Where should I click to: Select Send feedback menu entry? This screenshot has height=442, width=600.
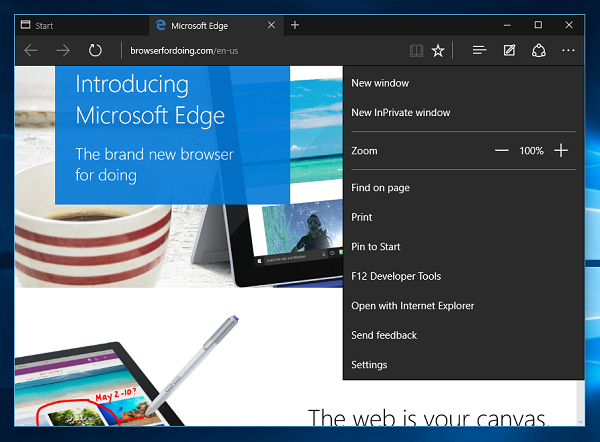pos(463,335)
